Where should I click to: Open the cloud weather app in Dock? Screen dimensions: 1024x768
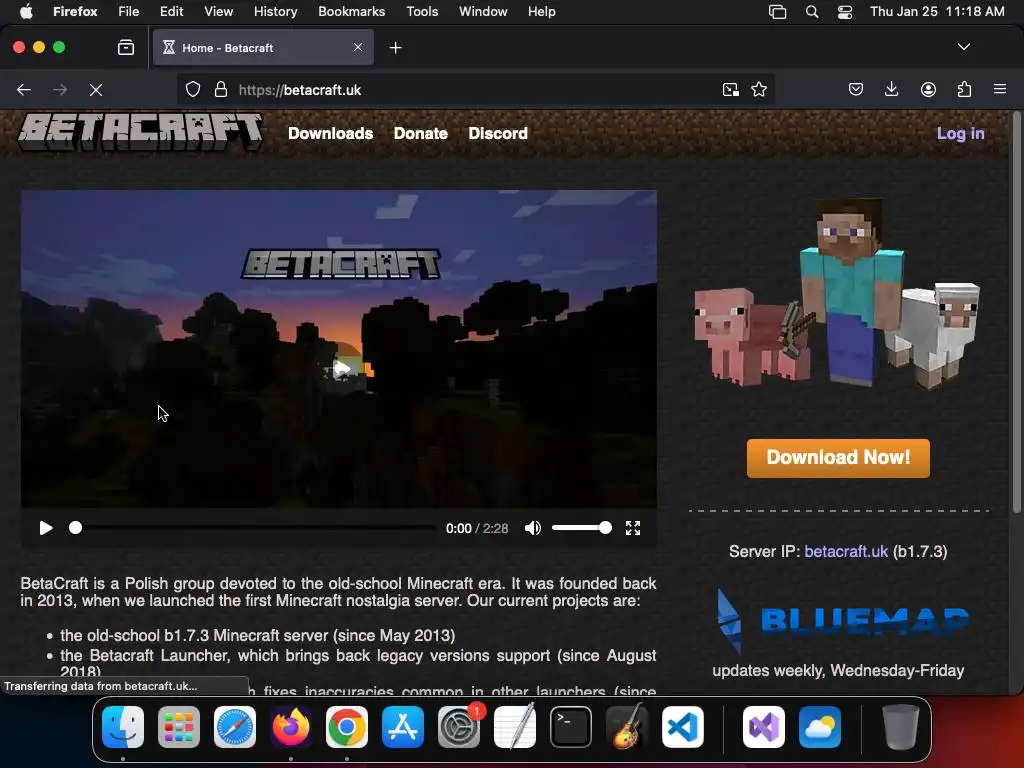[820, 727]
